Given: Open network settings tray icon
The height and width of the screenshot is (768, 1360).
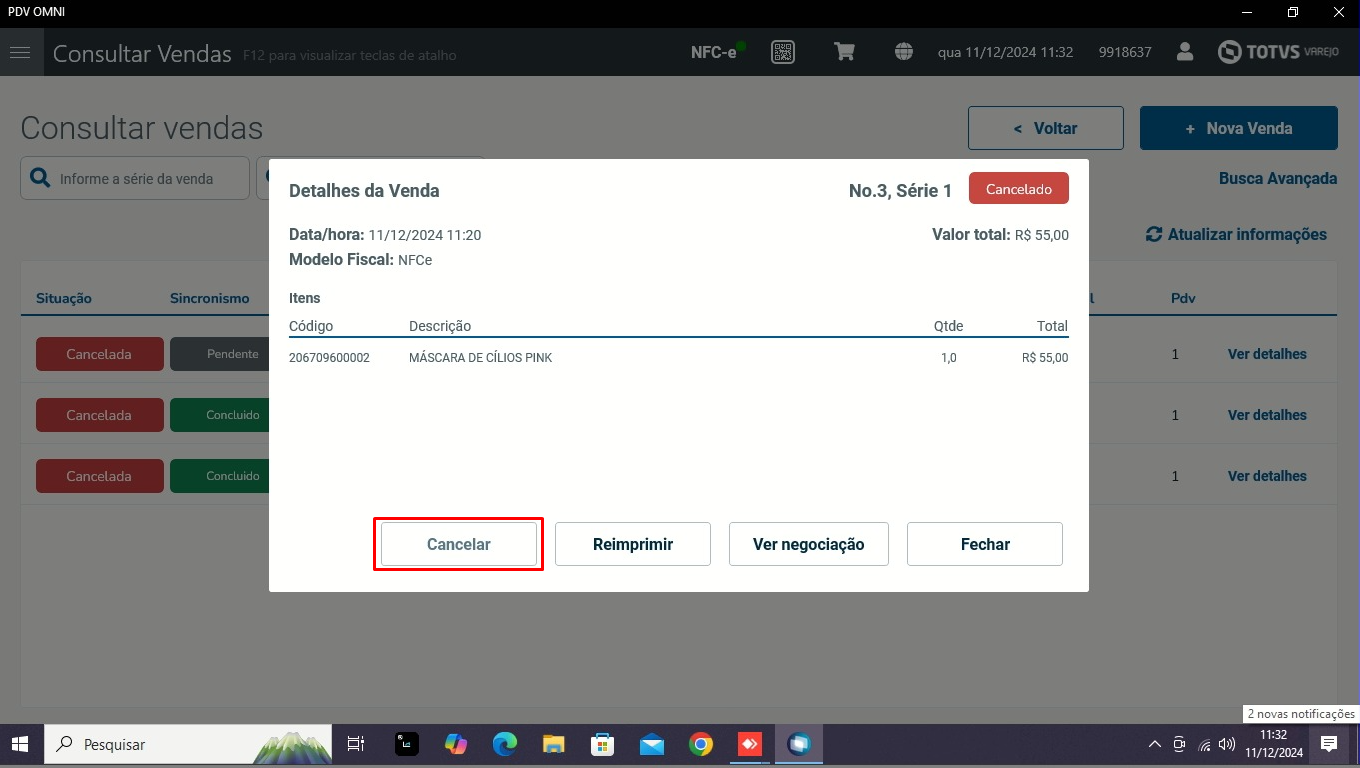Looking at the screenshot, I should point(1204,744).
